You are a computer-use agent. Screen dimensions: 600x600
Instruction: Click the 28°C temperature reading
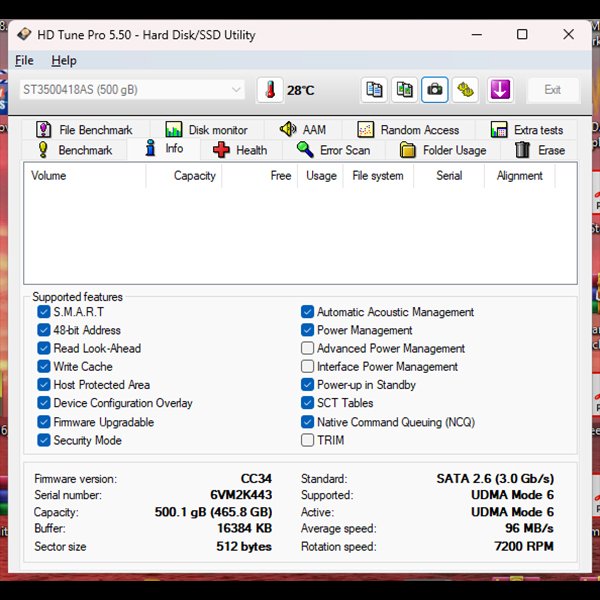(x=301, y=90)
